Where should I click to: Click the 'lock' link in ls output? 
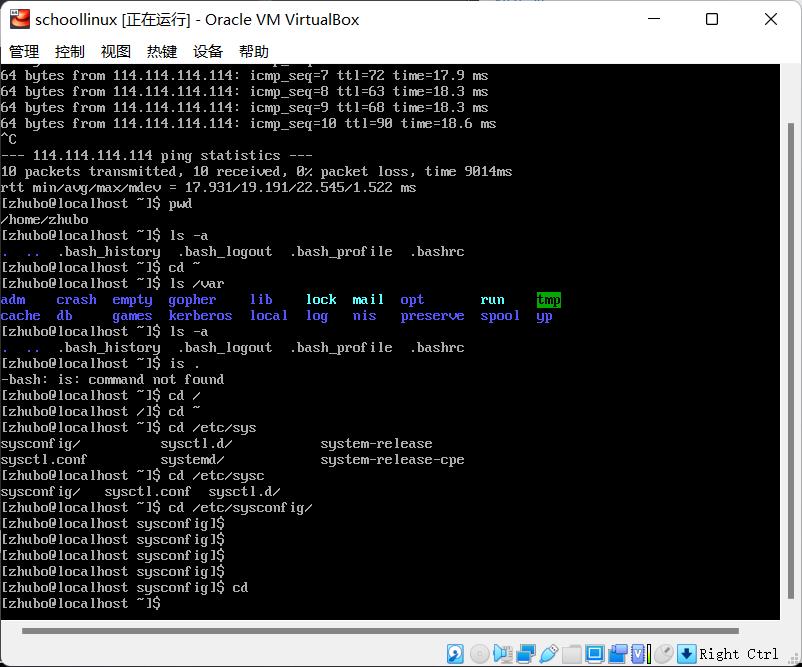[321, 300]
